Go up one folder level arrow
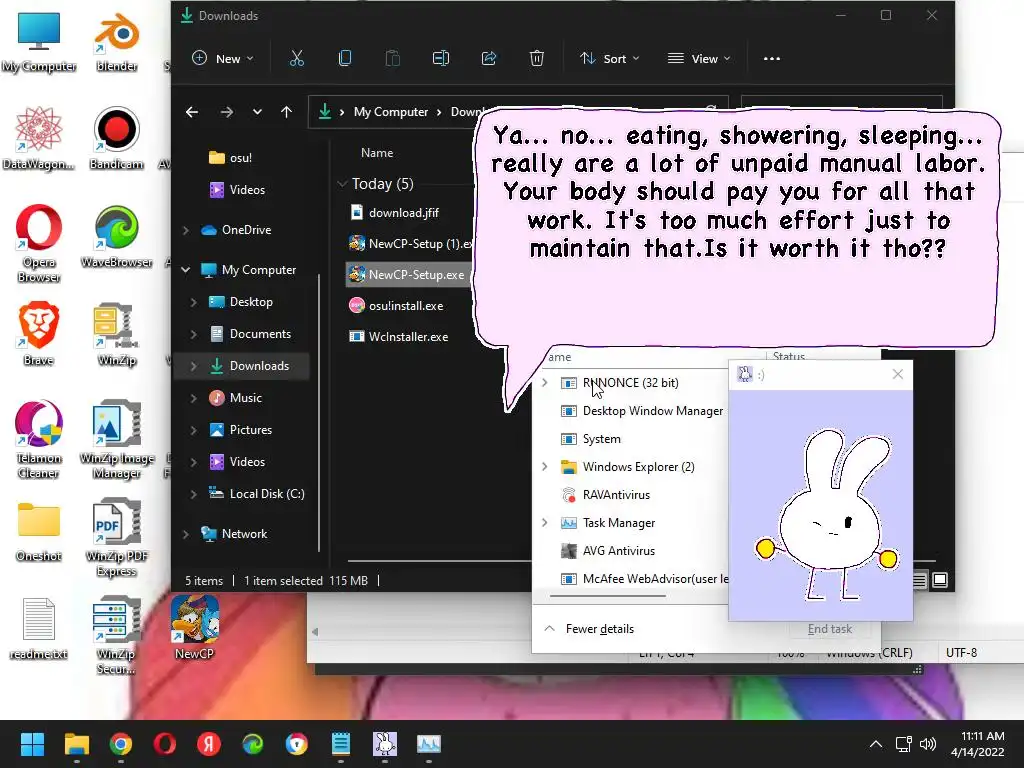Viewport: 1024px width, 768px height. 286,112
